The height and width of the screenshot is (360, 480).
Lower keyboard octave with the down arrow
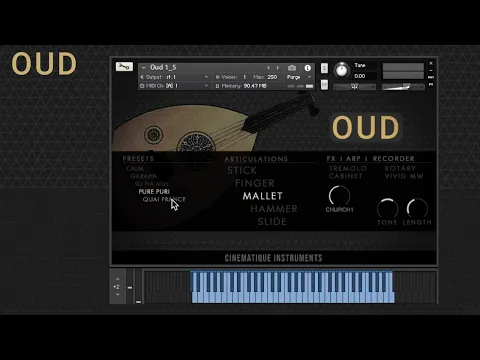(117, 295)
